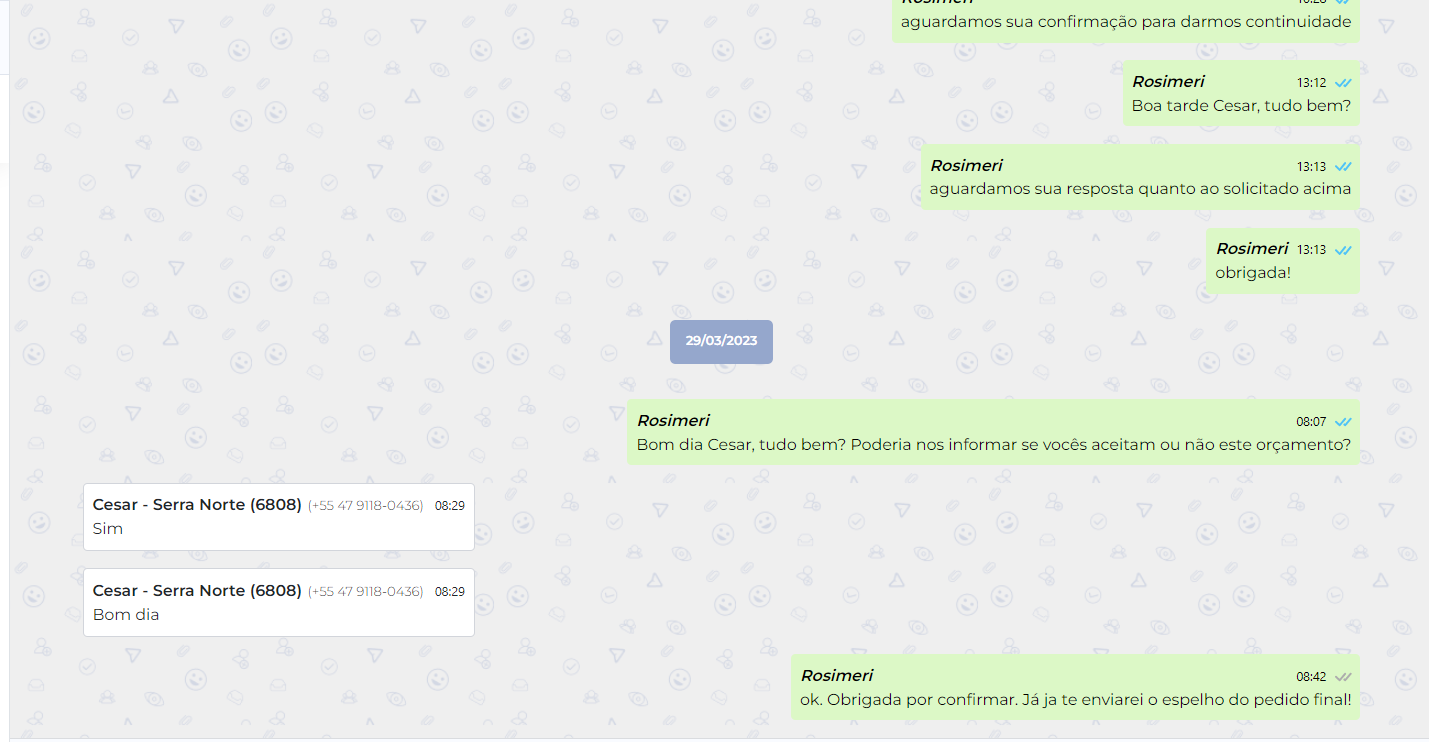
Task: Click Rosimeri's name on the "obrigada!" message
Action: coord(1251,249)
